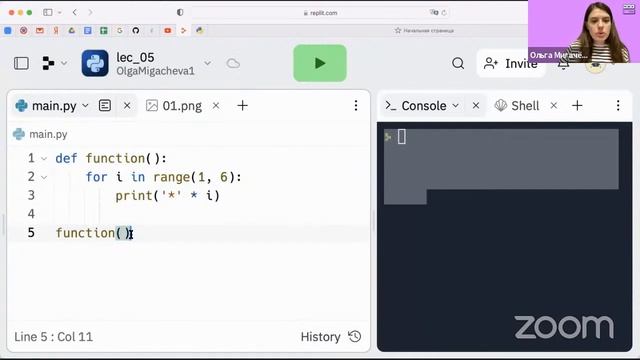This screenshot has width=640, height=360.
Task: Open the History button
Action: click(x=331, y=337)
